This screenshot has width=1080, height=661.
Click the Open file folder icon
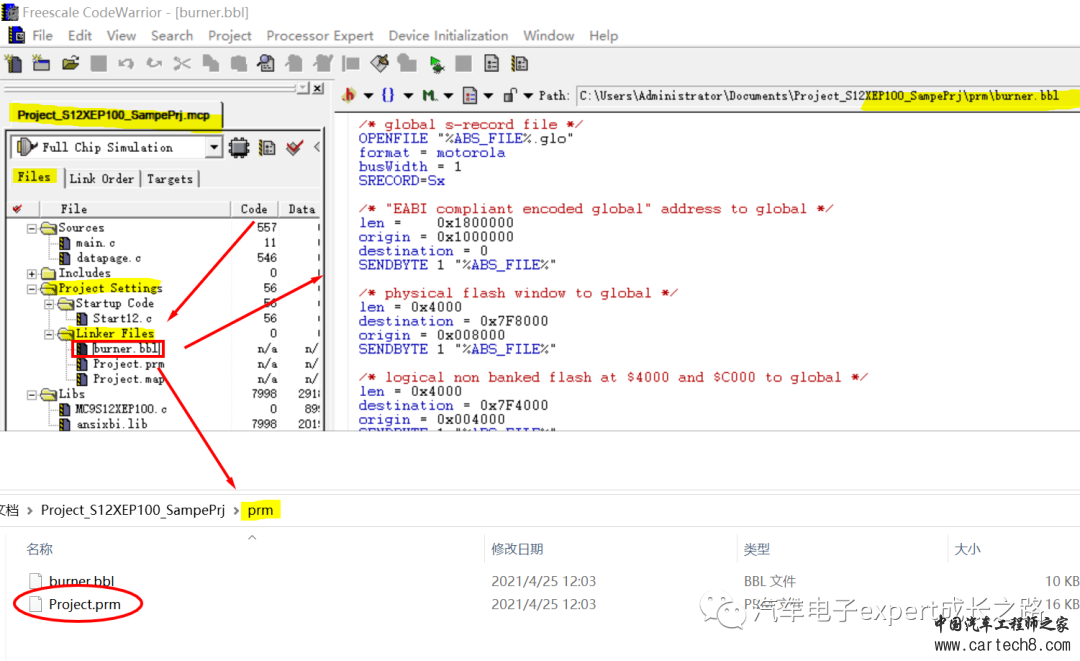point(70,64)
